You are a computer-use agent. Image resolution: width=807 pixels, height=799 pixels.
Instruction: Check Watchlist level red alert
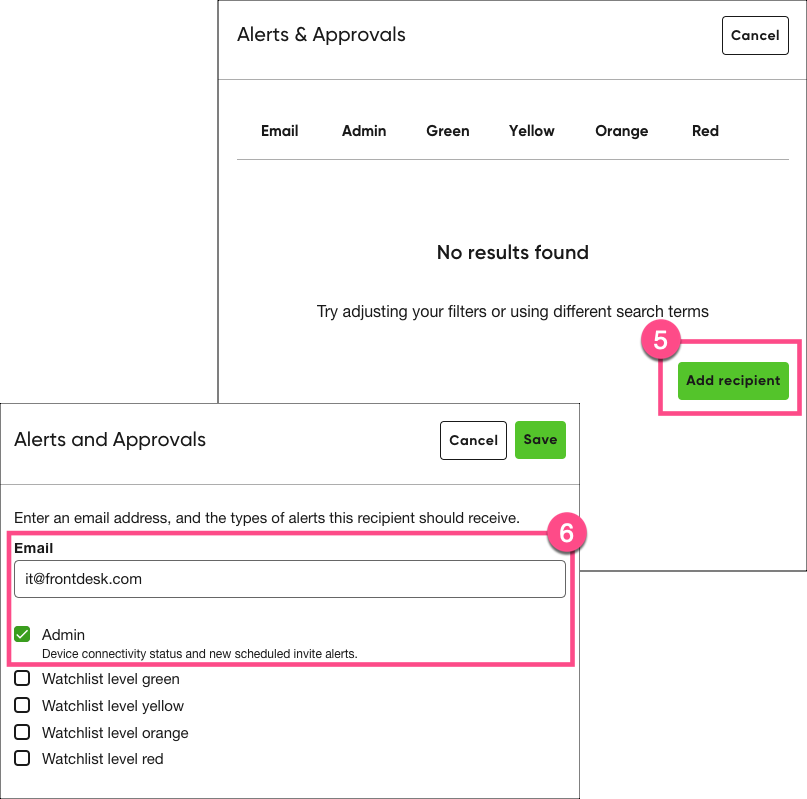23,759
